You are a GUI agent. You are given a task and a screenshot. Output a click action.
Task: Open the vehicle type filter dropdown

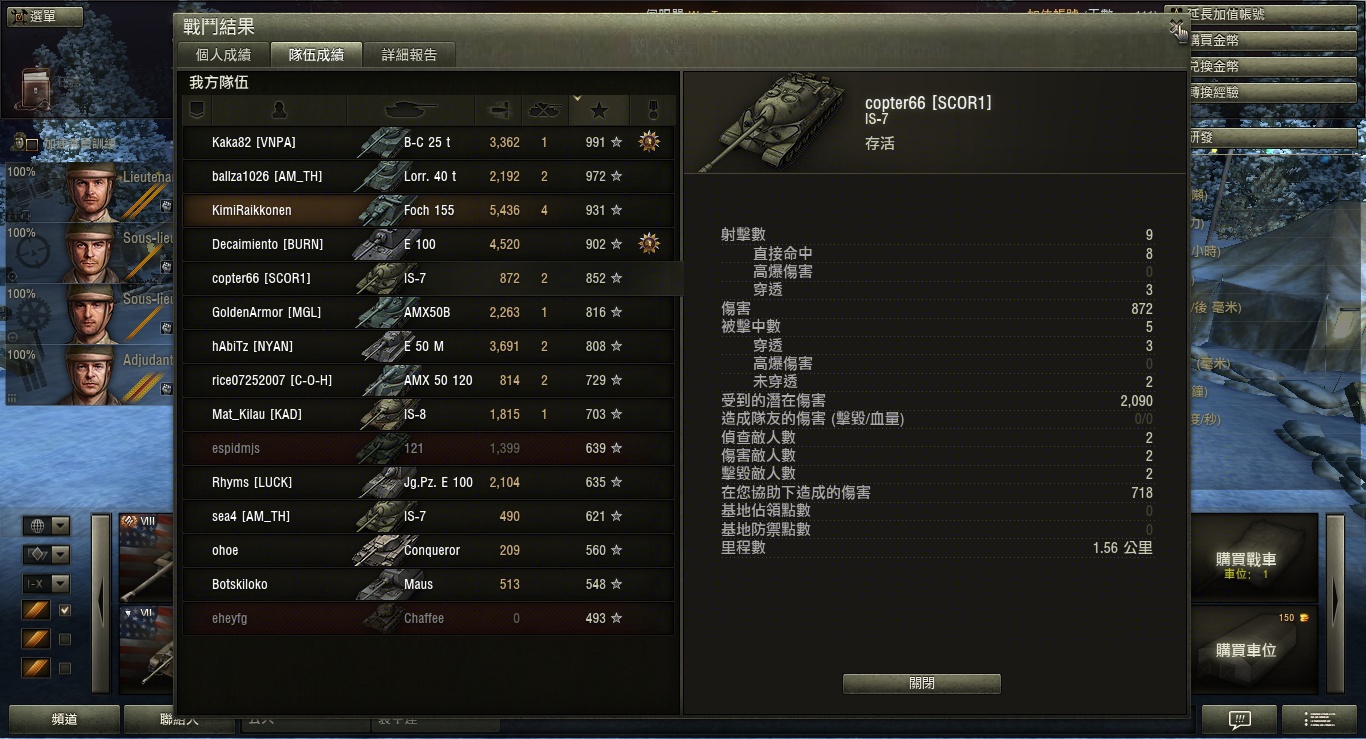pyautogui.click(x=47, y=555)
